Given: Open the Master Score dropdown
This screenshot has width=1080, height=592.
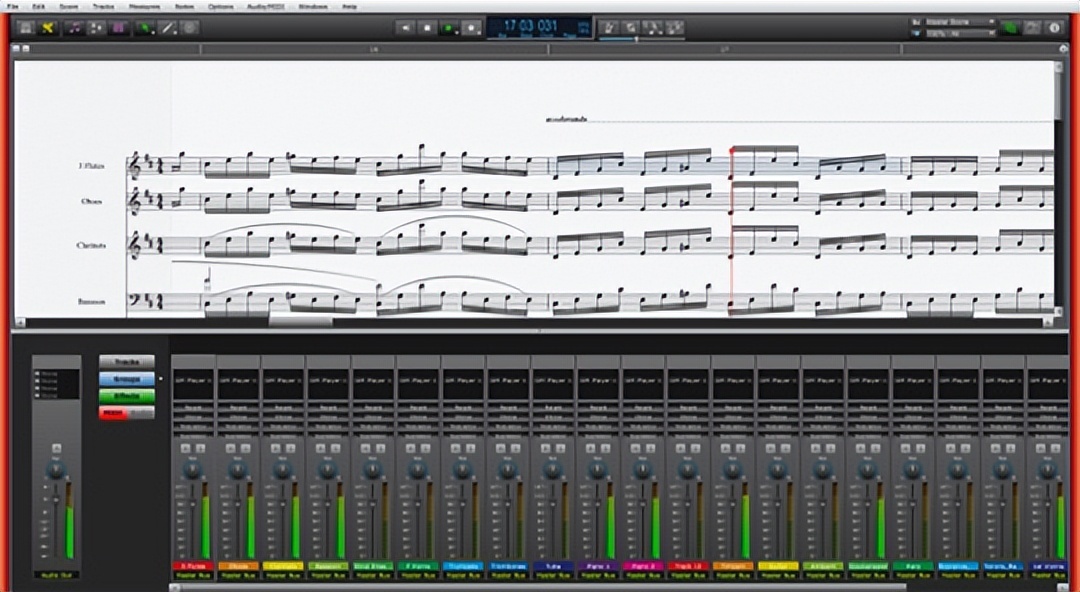Looking at the screenshot, I should point(960,21).
